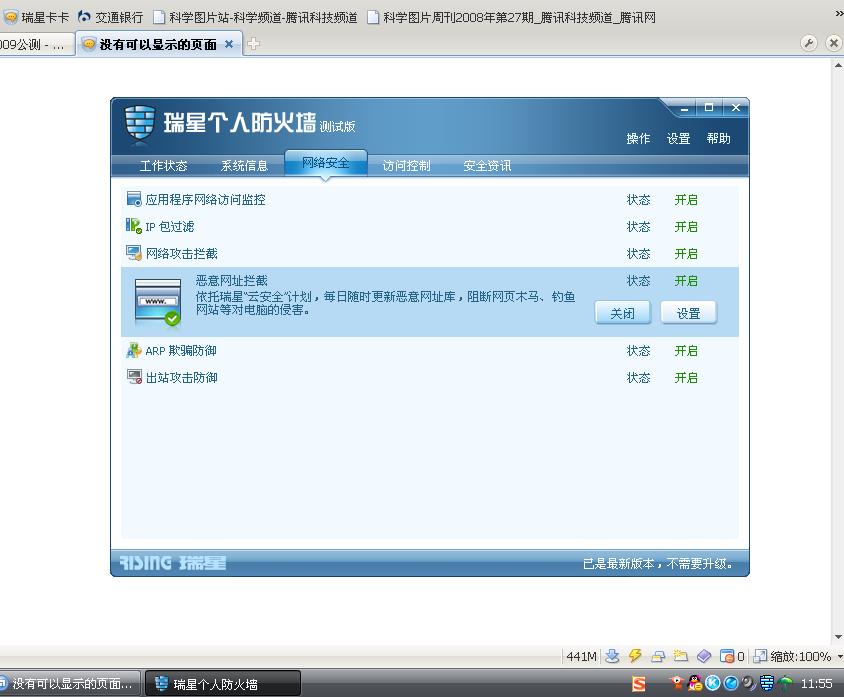Click the 应用程序网络访问监控 row icon
The height and width of the screenshot is (697, 844).
[133, 199]
